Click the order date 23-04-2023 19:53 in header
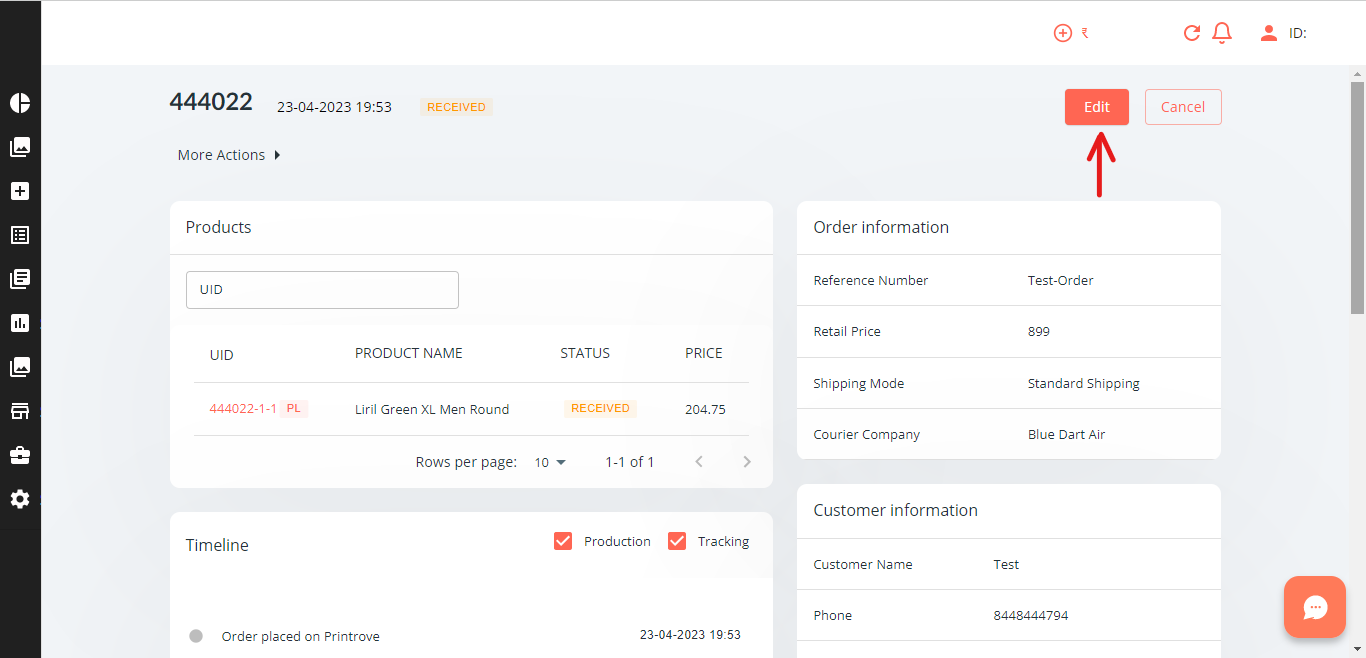Image resolution: width=1366 pixels, height=658 pixels. coord(334,107)
